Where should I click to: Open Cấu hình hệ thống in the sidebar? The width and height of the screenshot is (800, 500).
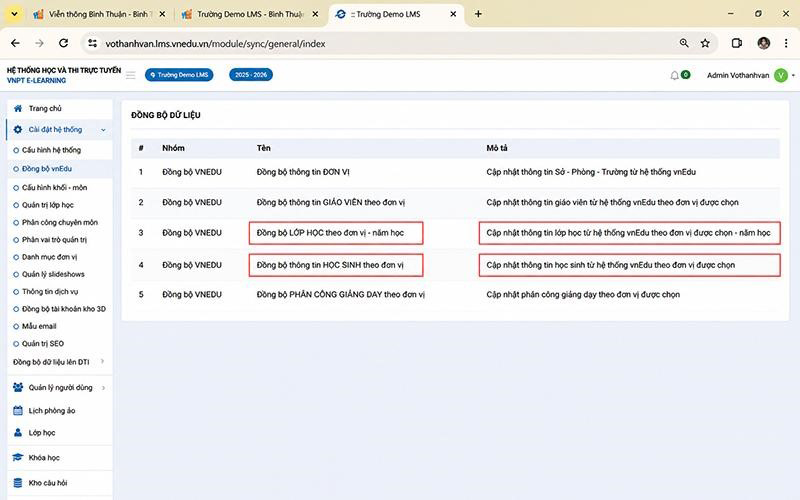click(51, 150)
